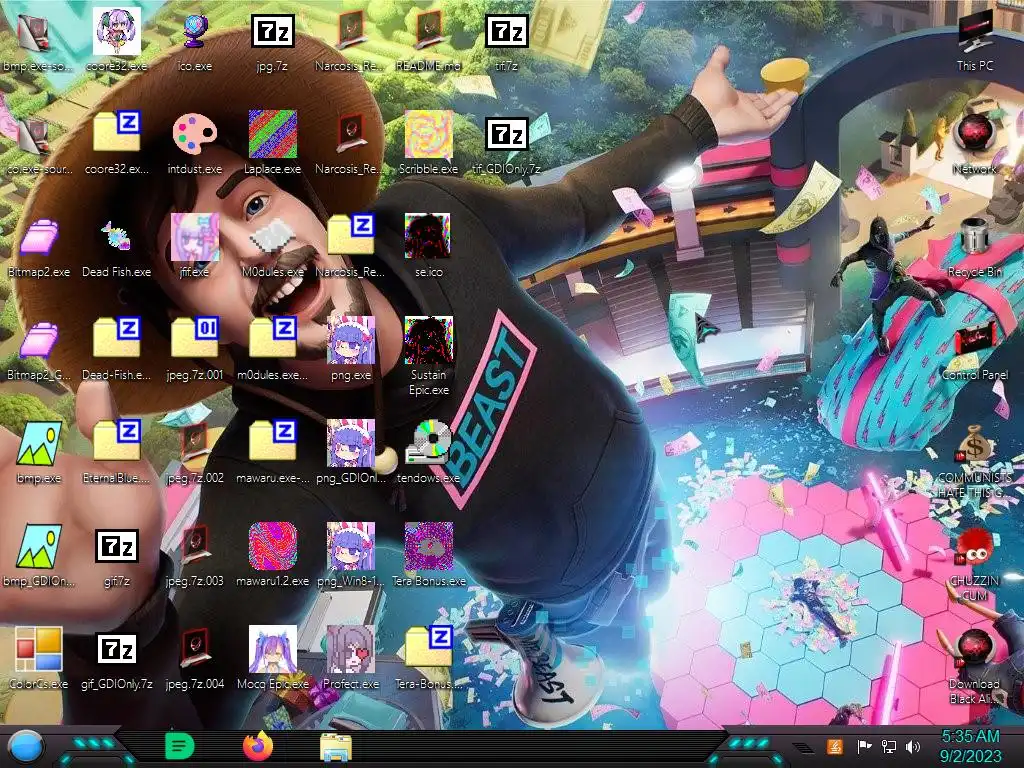Select the intdust.exe paint palette icon
This screenshot has height=768, width=1024.
[x=194, y=134]
